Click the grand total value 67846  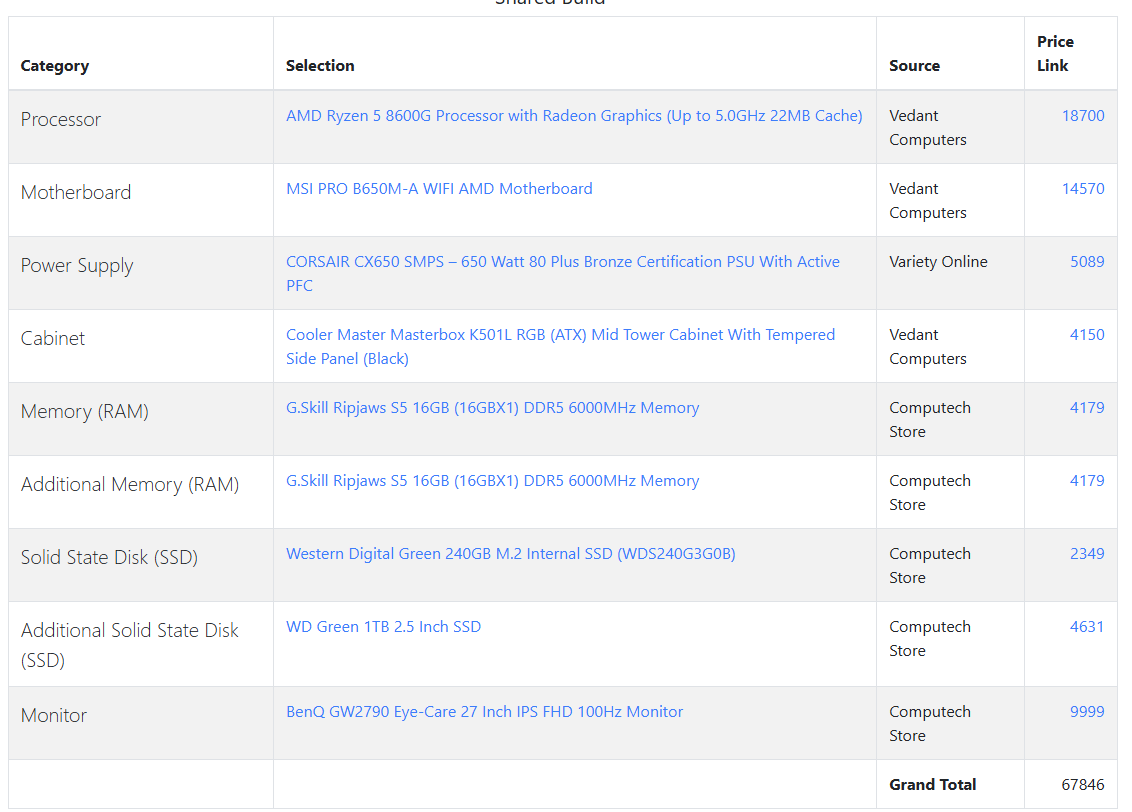pos(1083,785)
